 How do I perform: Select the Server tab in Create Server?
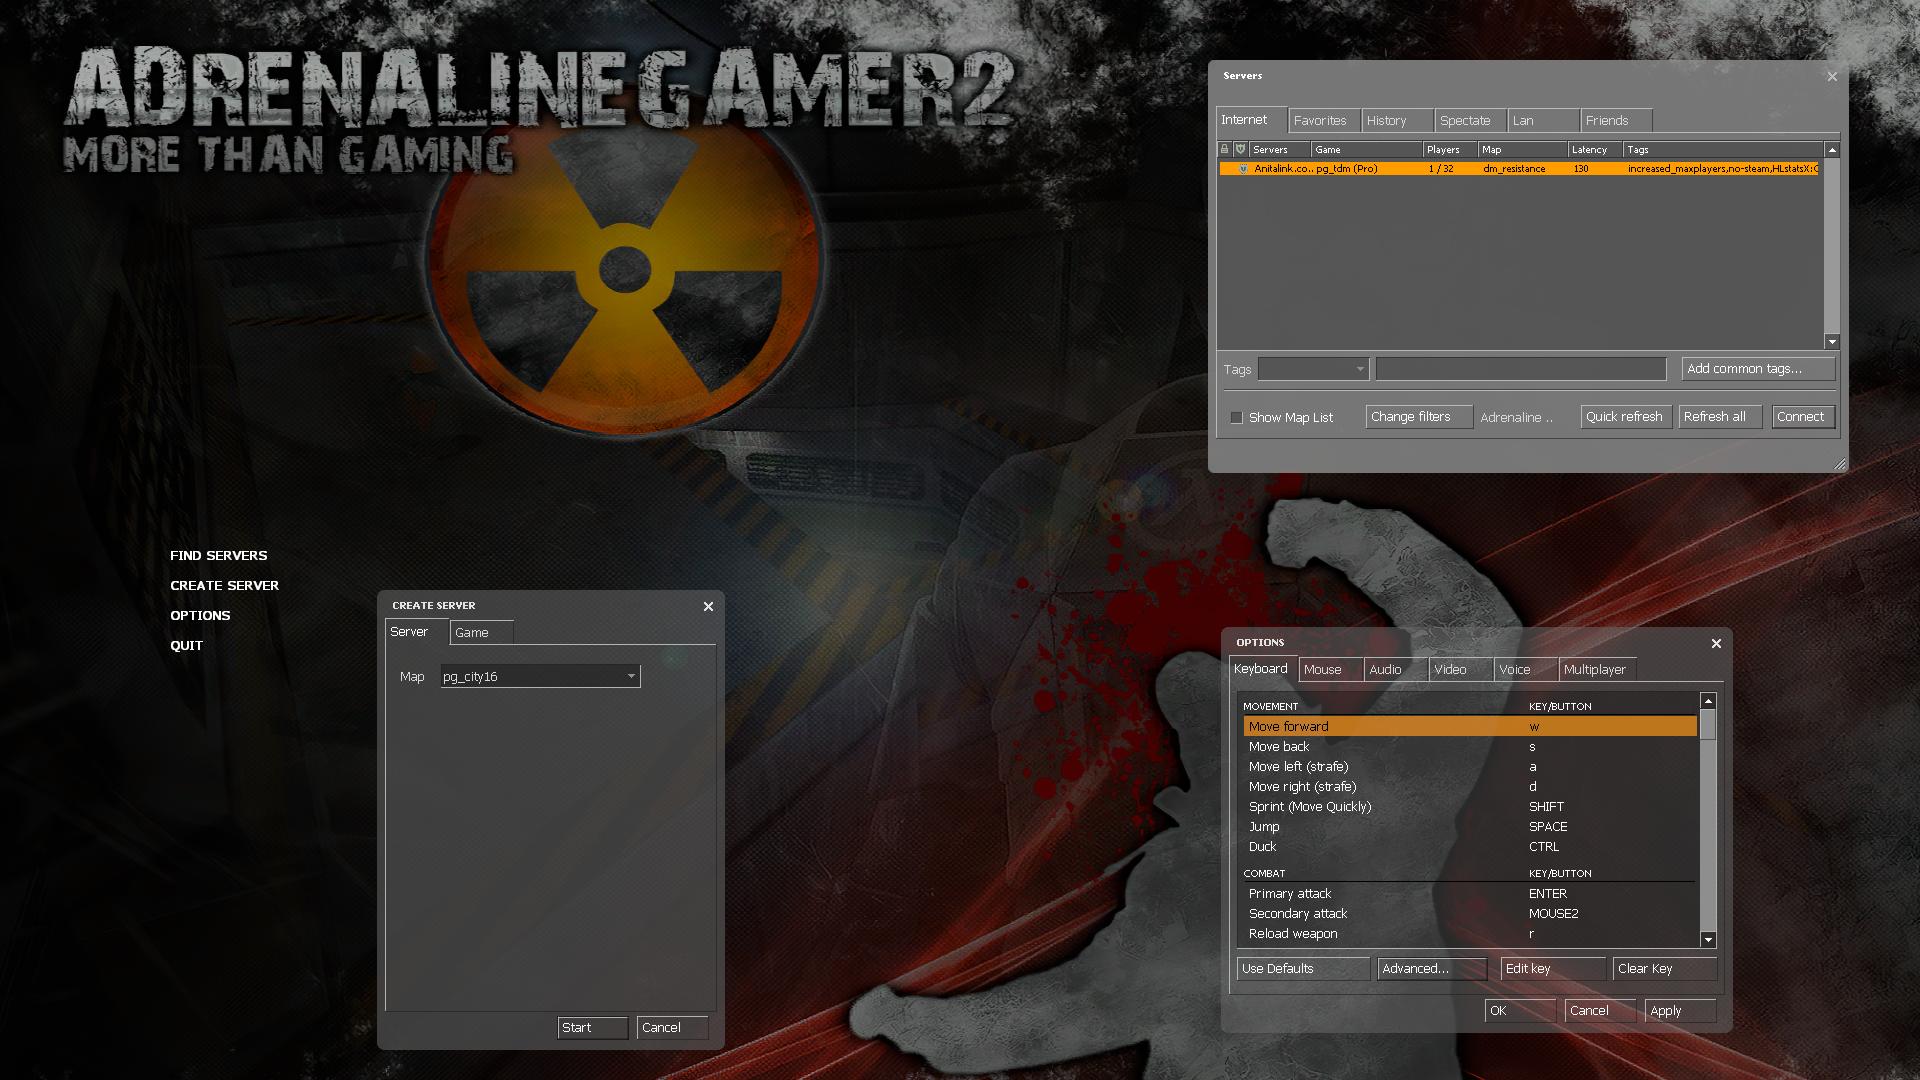point(416,632)
